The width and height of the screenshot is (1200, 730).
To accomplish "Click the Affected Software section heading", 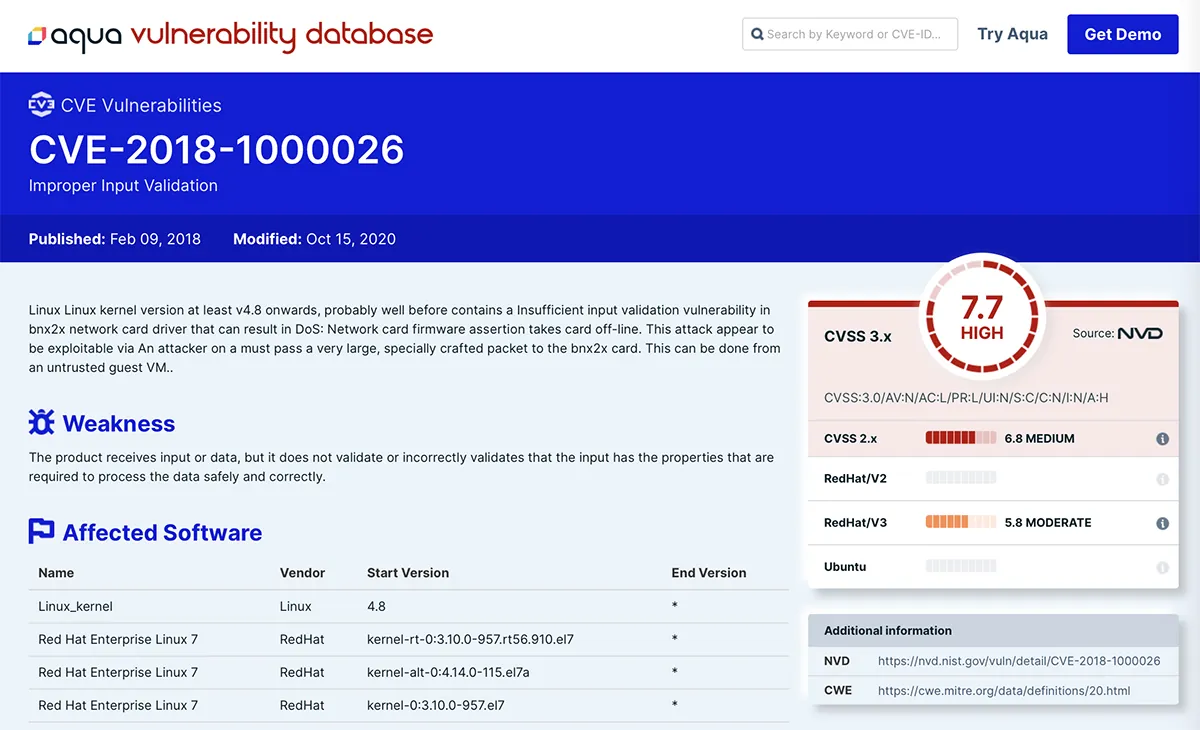I will (162, 532).
